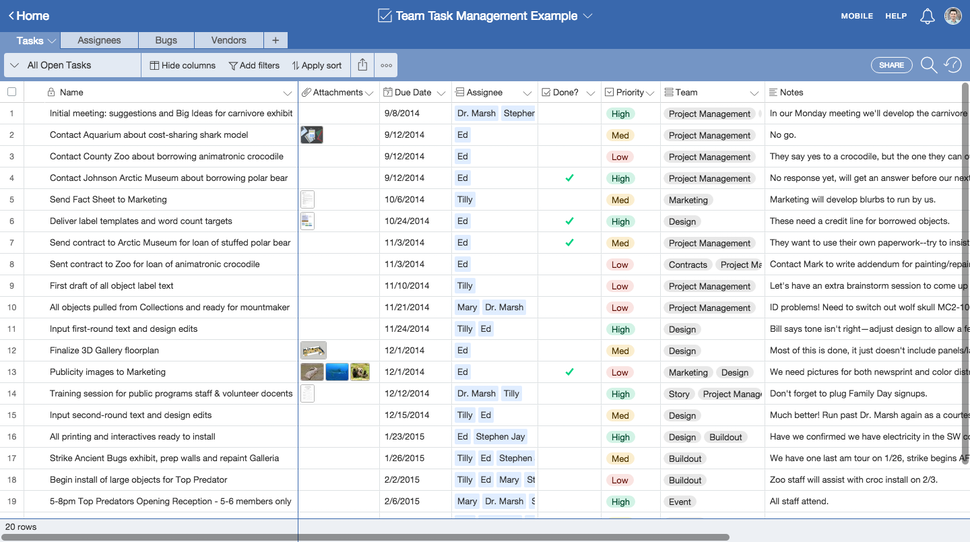Click the High priority tag in row 1
The width and height of the screenshot is (970, 542).
pyautogui.click(x=620, y=114)
